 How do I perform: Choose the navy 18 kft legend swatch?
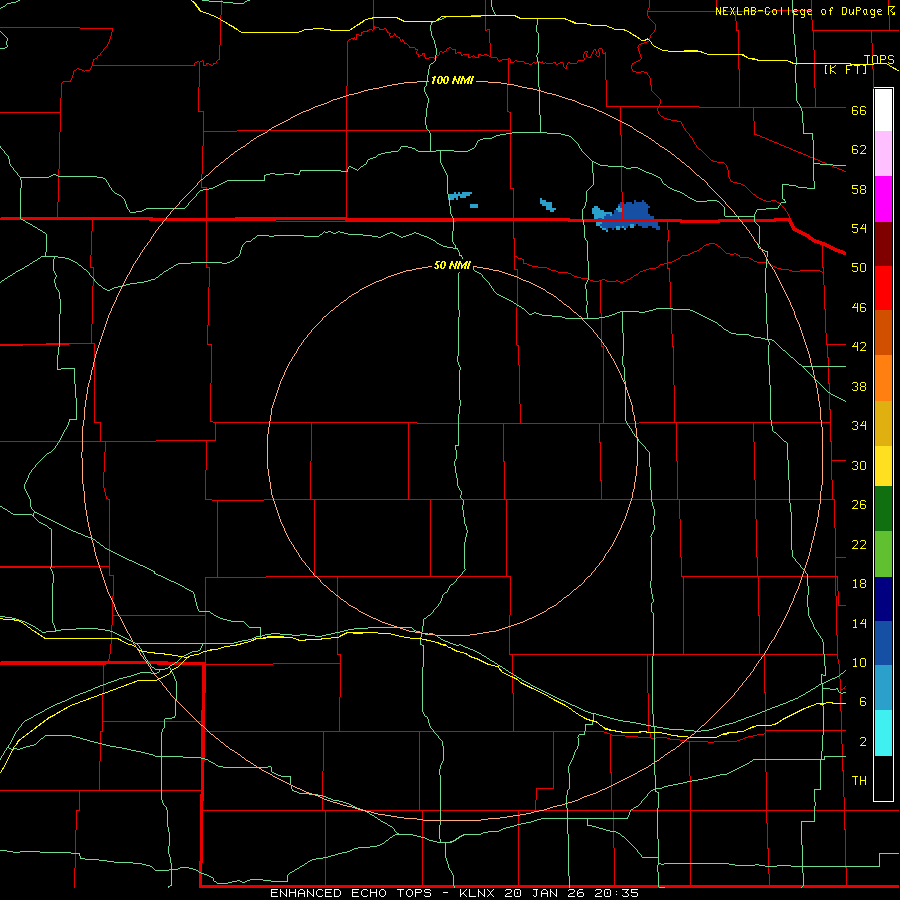[883, 599]
